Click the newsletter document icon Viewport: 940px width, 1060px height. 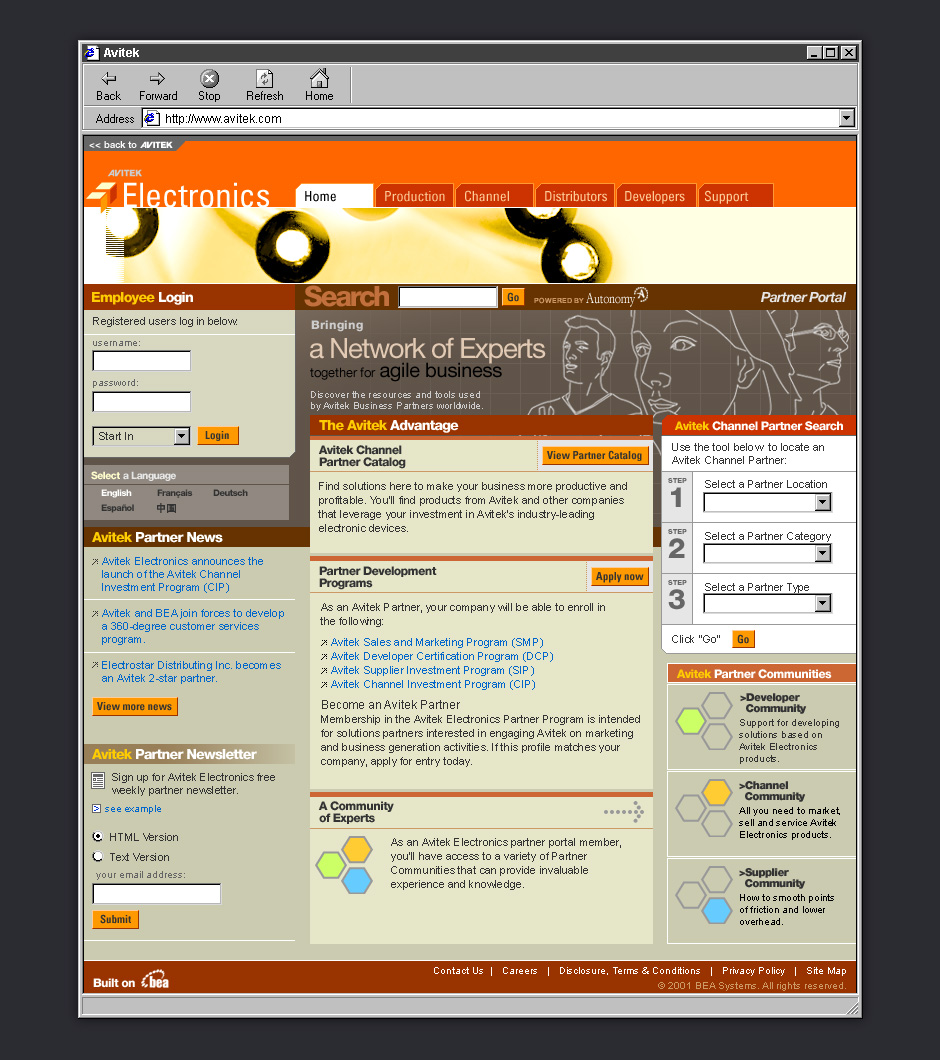click(x=98, y=780)
